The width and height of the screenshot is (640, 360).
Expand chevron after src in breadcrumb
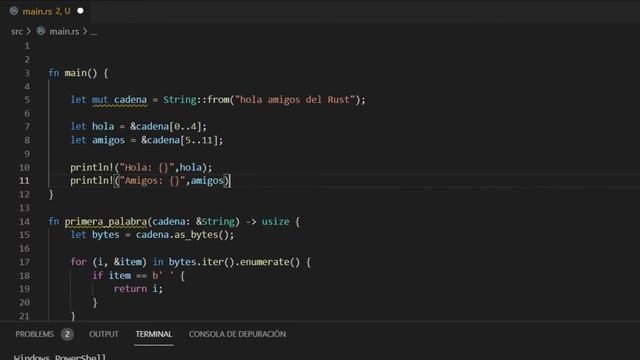(29, 31)
